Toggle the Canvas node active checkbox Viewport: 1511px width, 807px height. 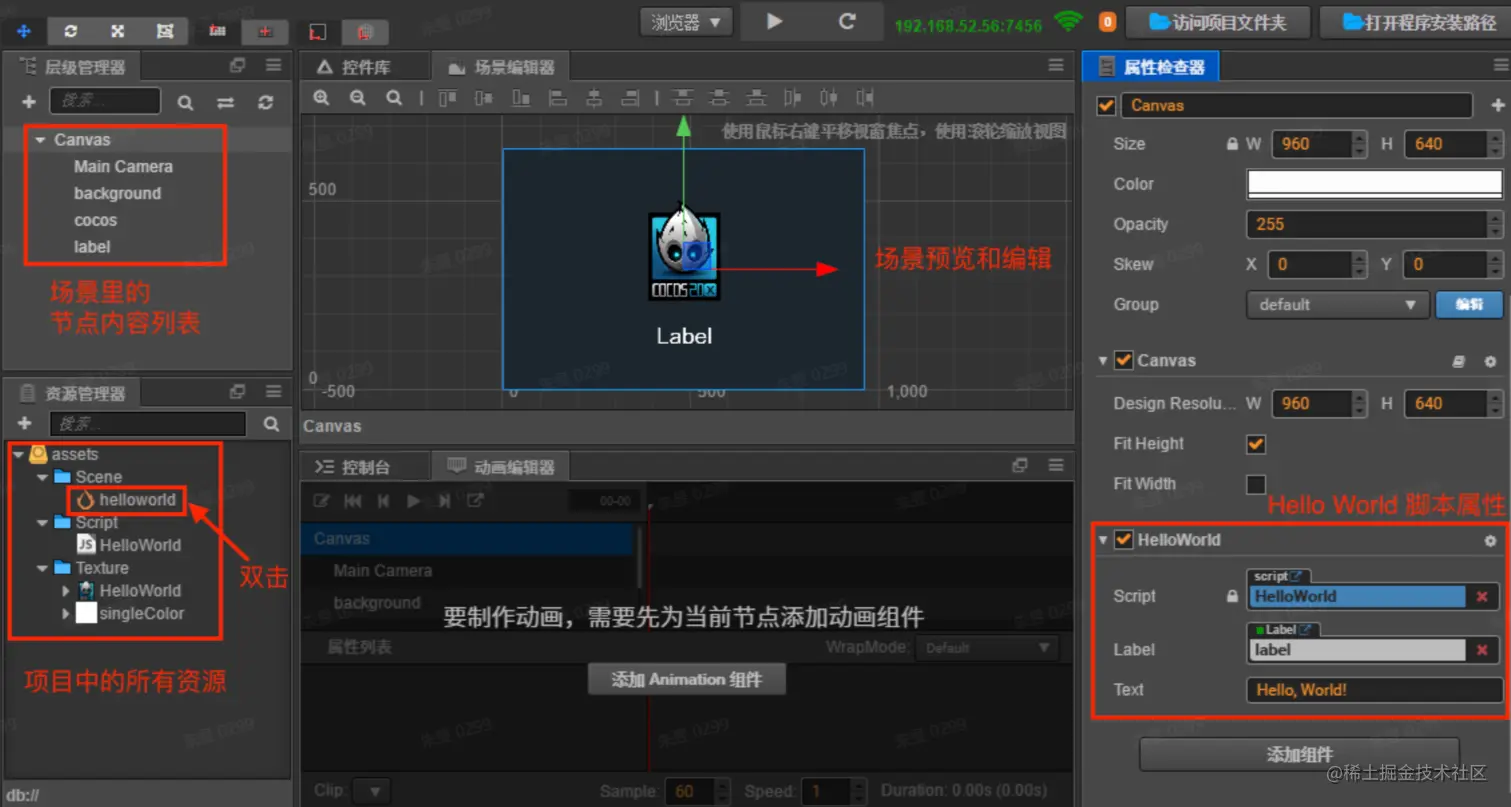pos(1106,105)
